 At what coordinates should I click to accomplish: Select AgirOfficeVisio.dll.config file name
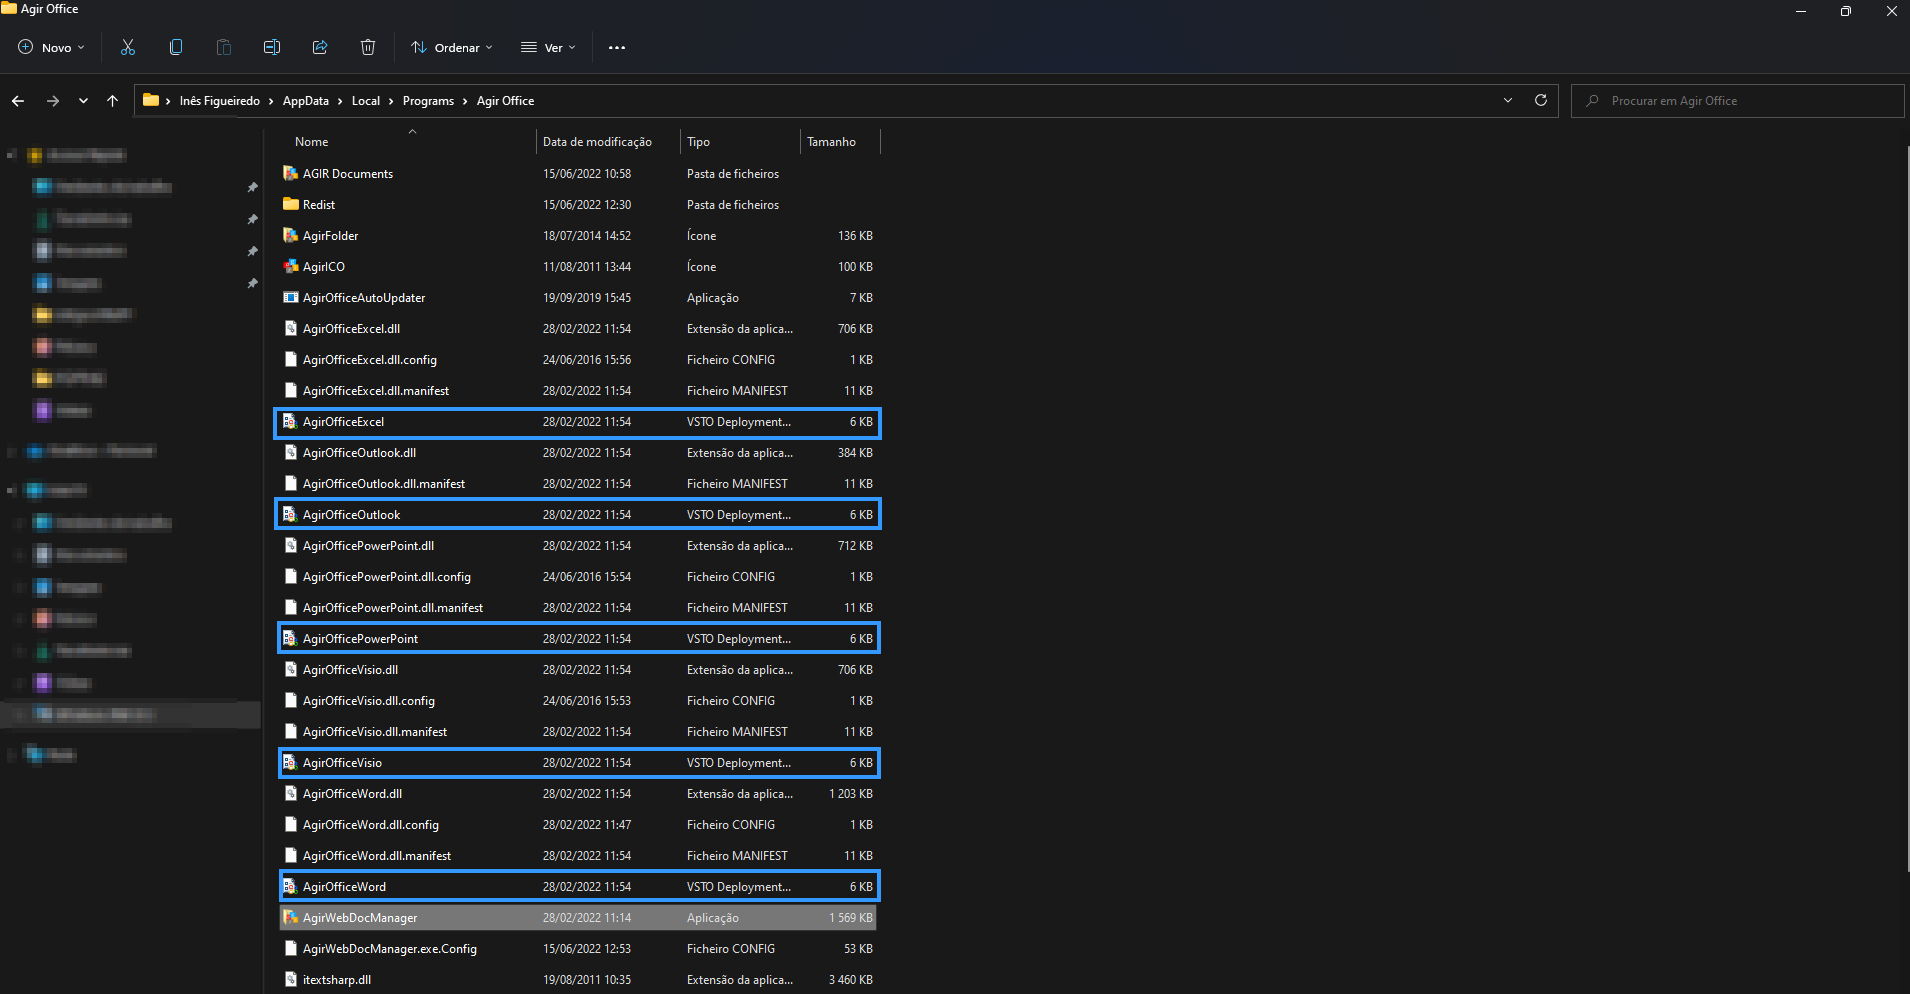[369, 700]
